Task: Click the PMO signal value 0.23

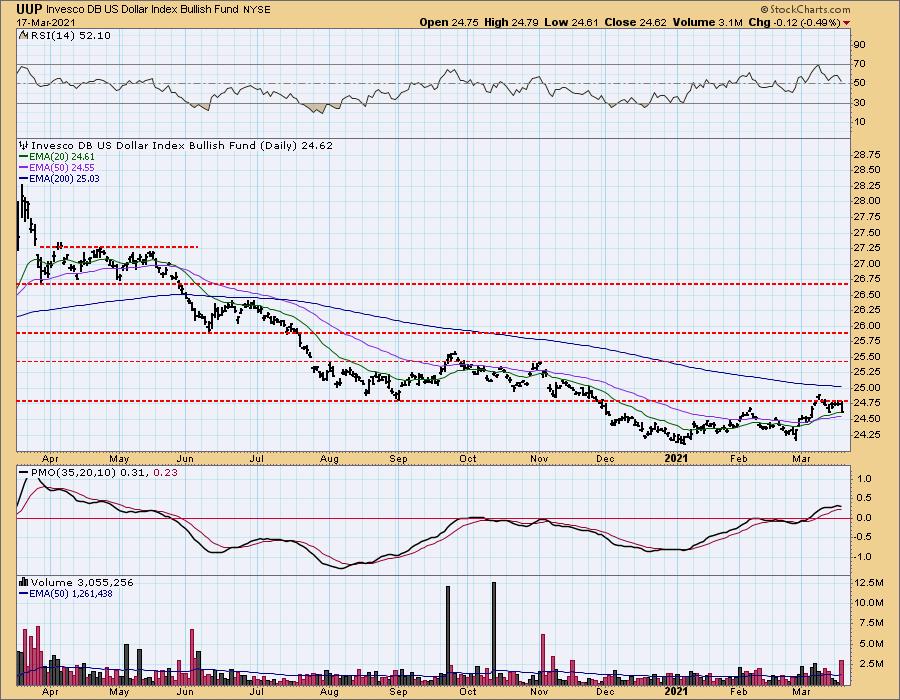Action: click(x=166, y=473)
